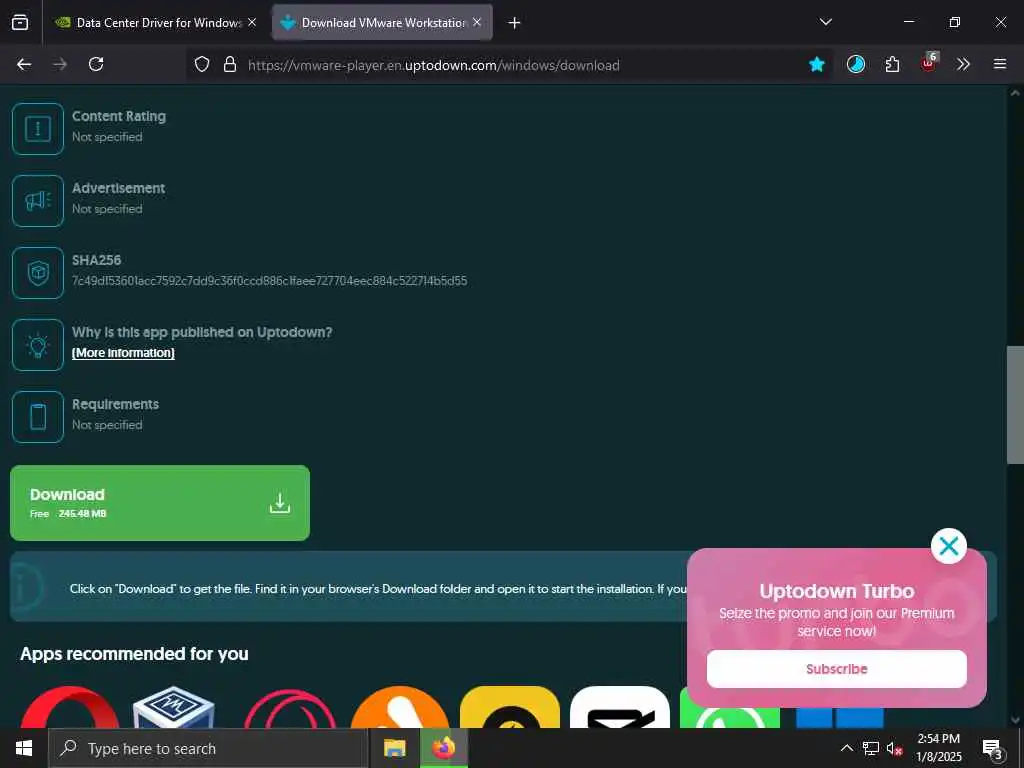Close the Data Center Driver tab
The image size is (1024, 768).
pos(252,22)
